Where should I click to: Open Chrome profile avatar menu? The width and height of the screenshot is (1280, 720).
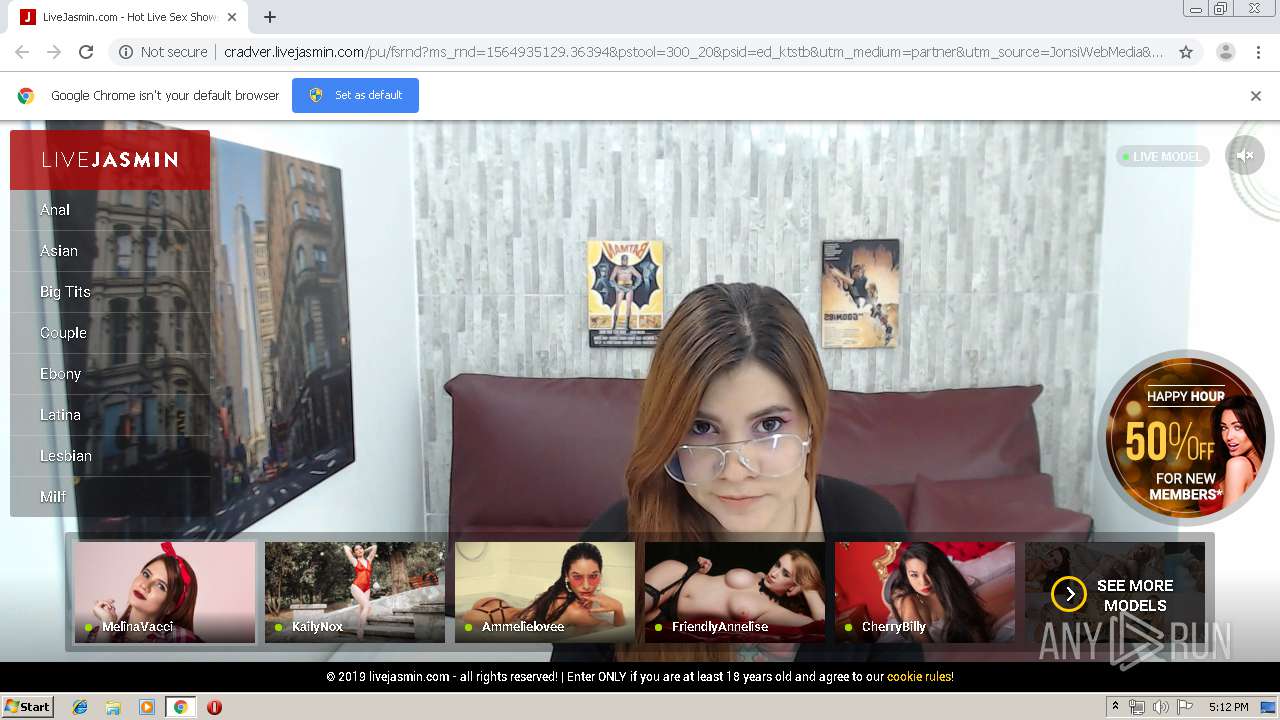coord(1225,52)
